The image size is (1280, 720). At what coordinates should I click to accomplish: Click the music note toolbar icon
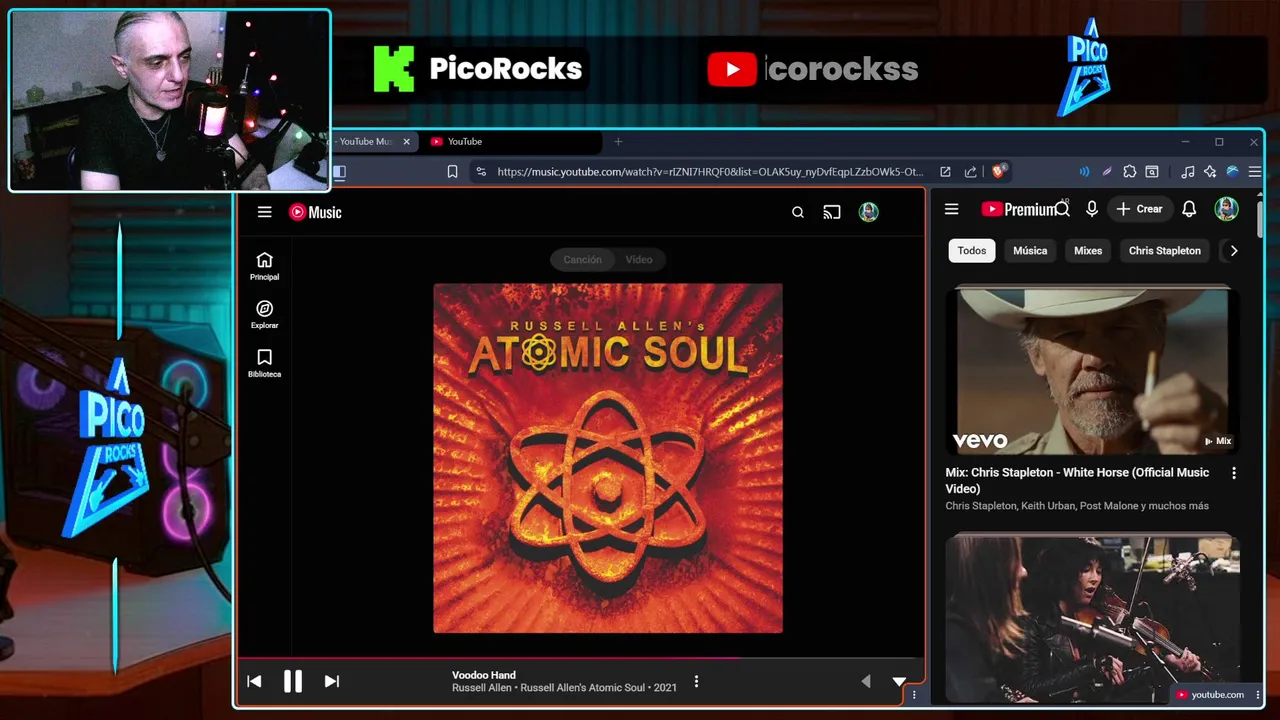click(1187, 172)
